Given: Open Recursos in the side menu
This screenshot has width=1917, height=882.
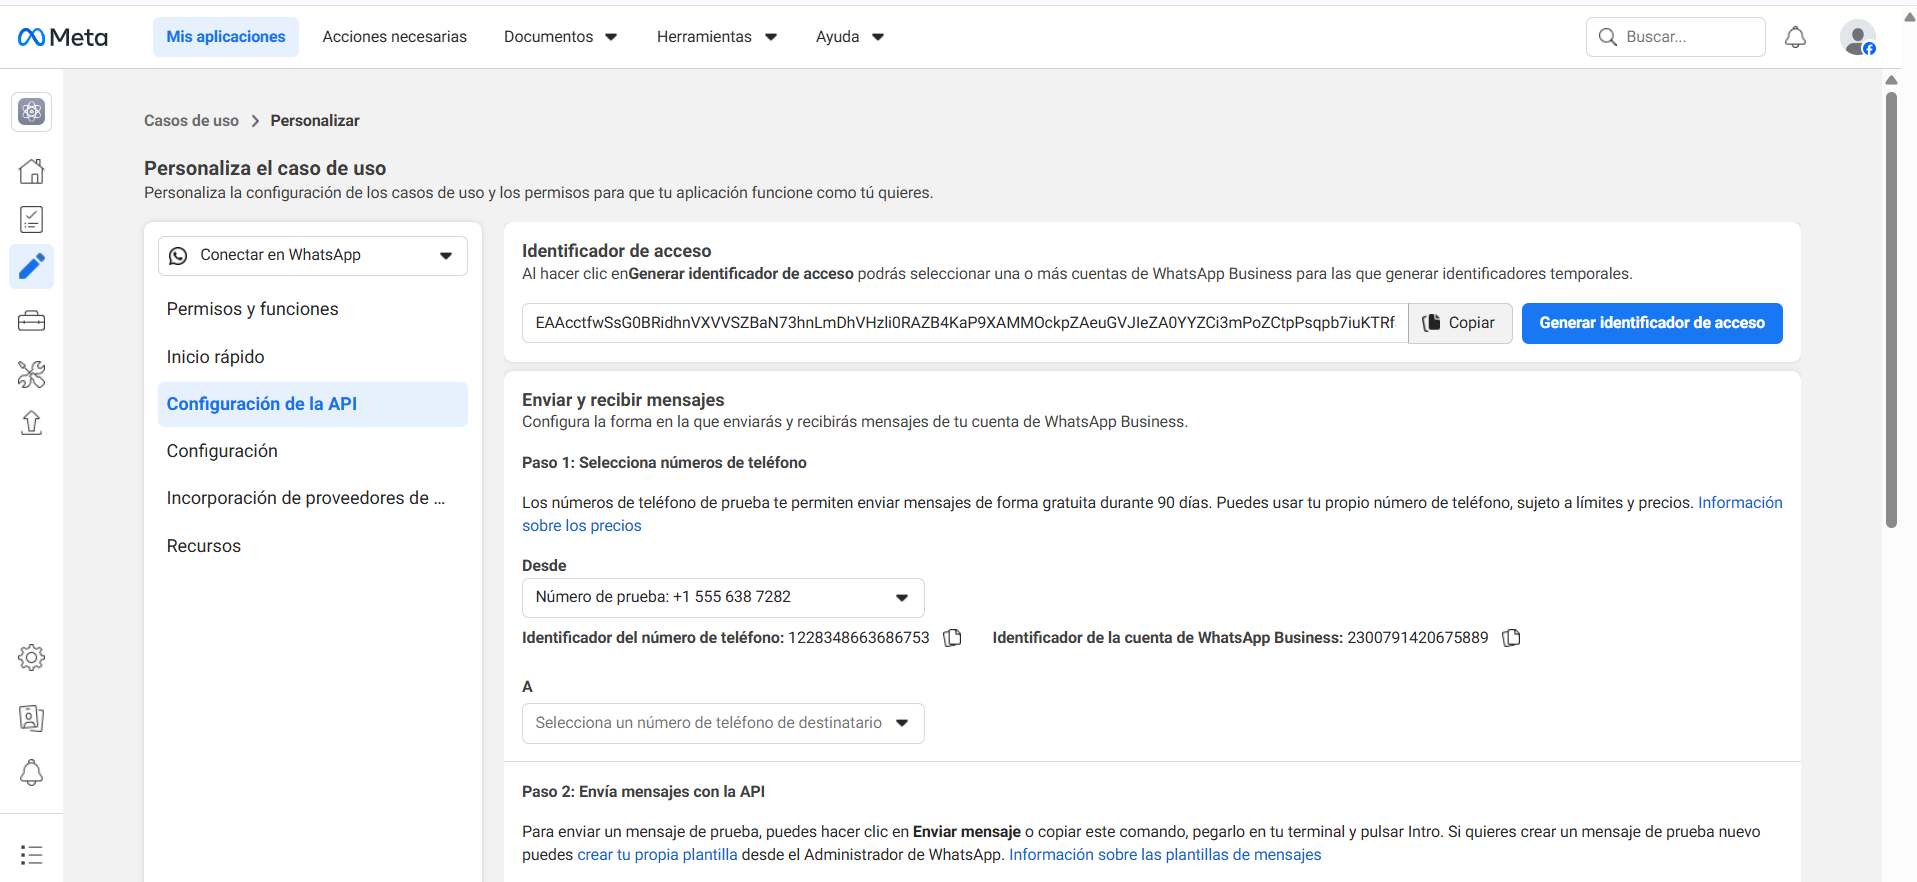Looking at the screenshot, I should (x=313, y=546).
